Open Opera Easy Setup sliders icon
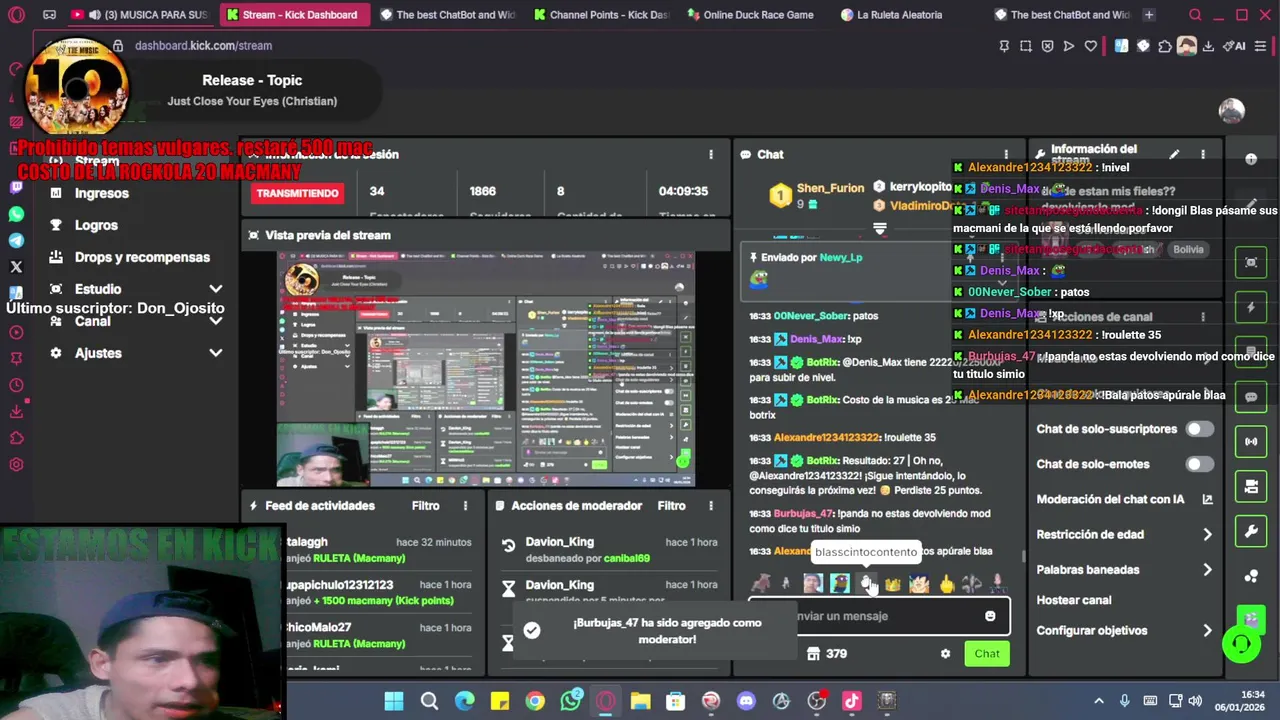This screenshot has height=720, width=1280. tap(1262, 46)
